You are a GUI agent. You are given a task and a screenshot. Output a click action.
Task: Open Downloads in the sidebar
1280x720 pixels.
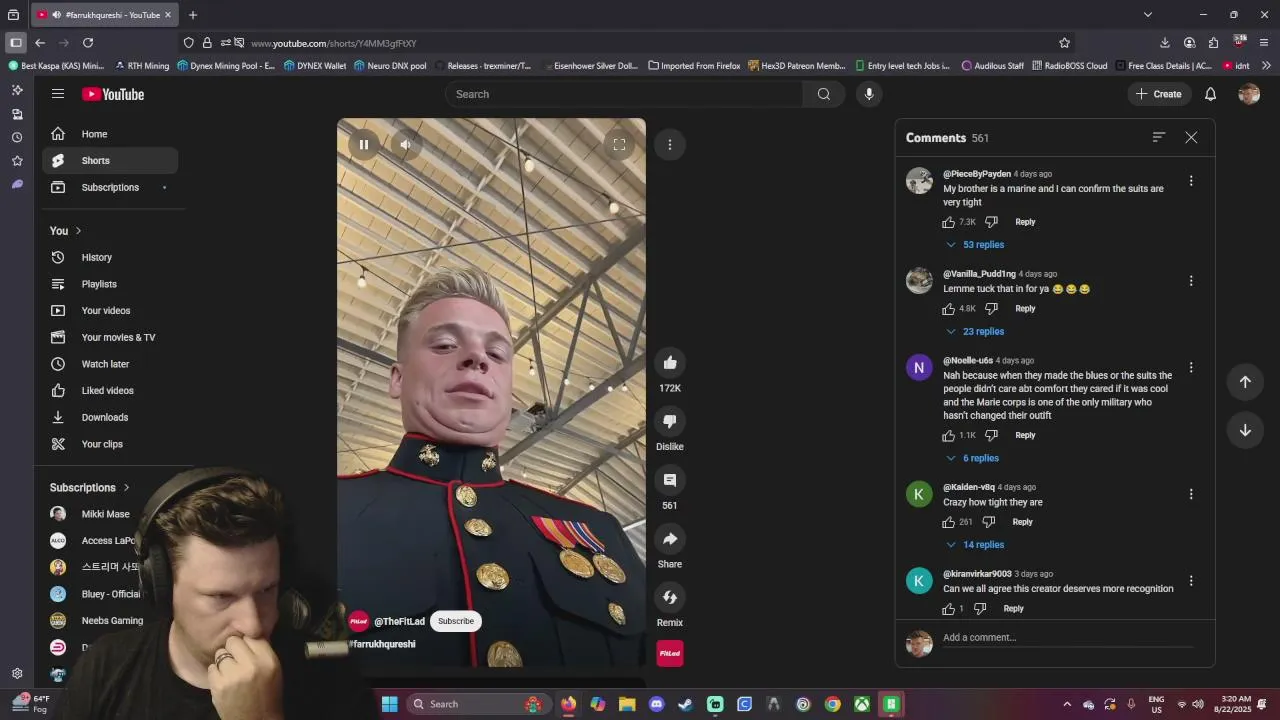[x=110, y=418]
